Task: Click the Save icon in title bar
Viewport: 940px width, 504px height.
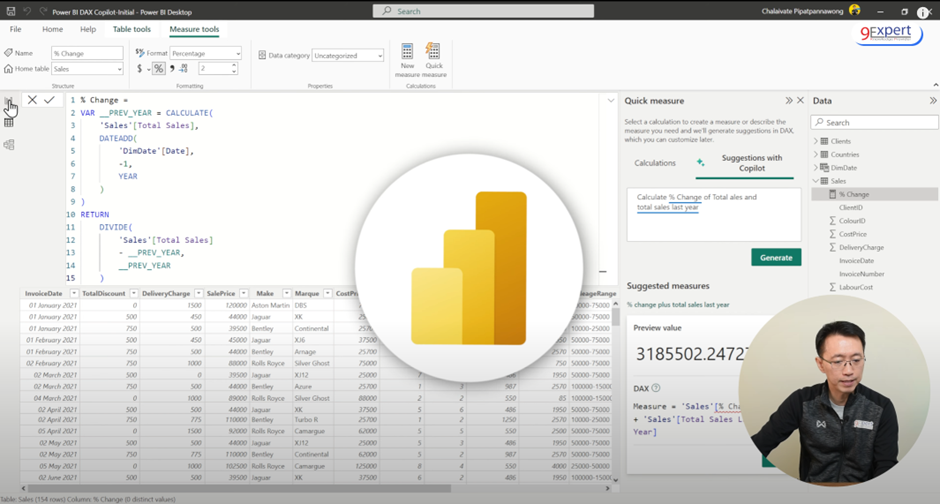Action: (x=12, y=11)
